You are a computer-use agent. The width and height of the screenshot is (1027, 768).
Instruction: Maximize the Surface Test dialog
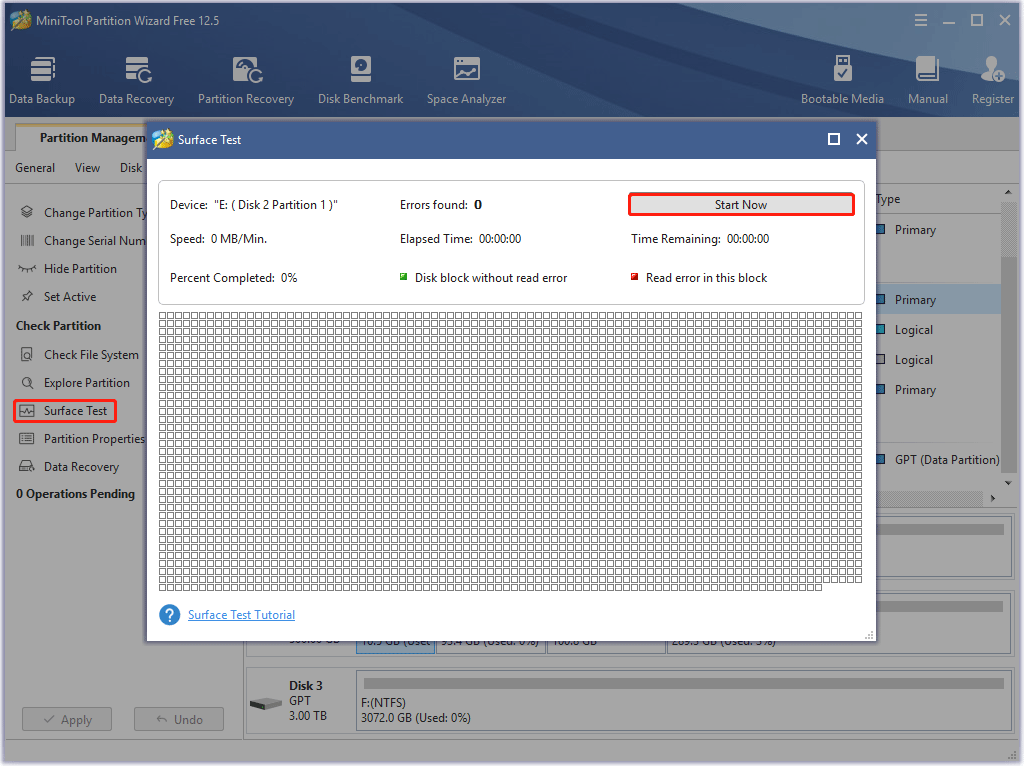pos(835,139)
